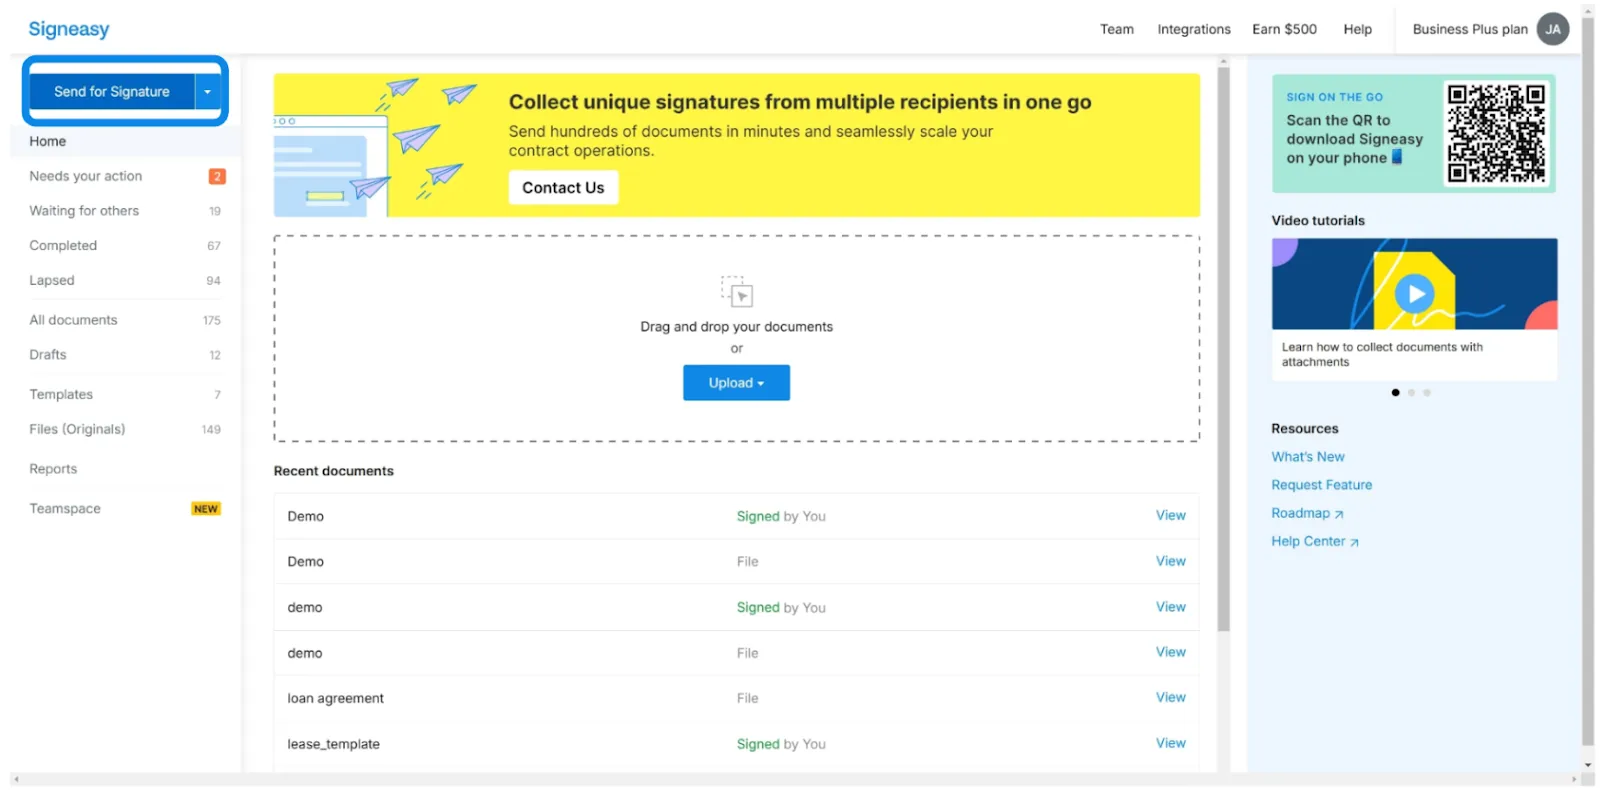Click the All documents count 175
This screenshot has height=790, width=1600.
pos(212,321)
